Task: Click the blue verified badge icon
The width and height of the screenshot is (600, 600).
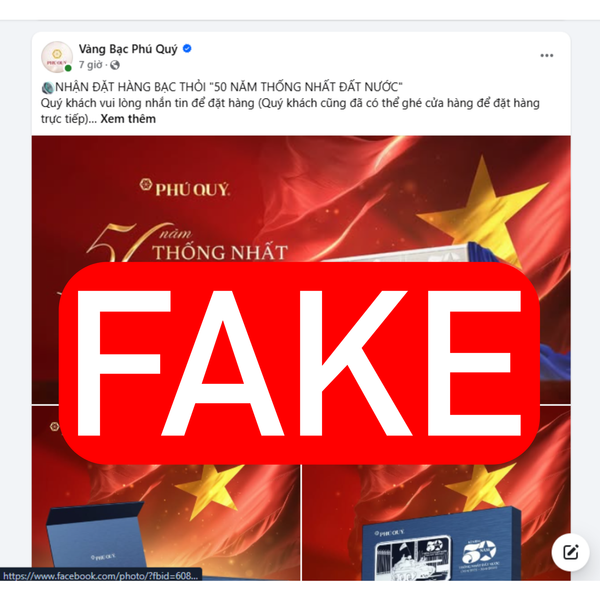Action: [x=187, y=49]
